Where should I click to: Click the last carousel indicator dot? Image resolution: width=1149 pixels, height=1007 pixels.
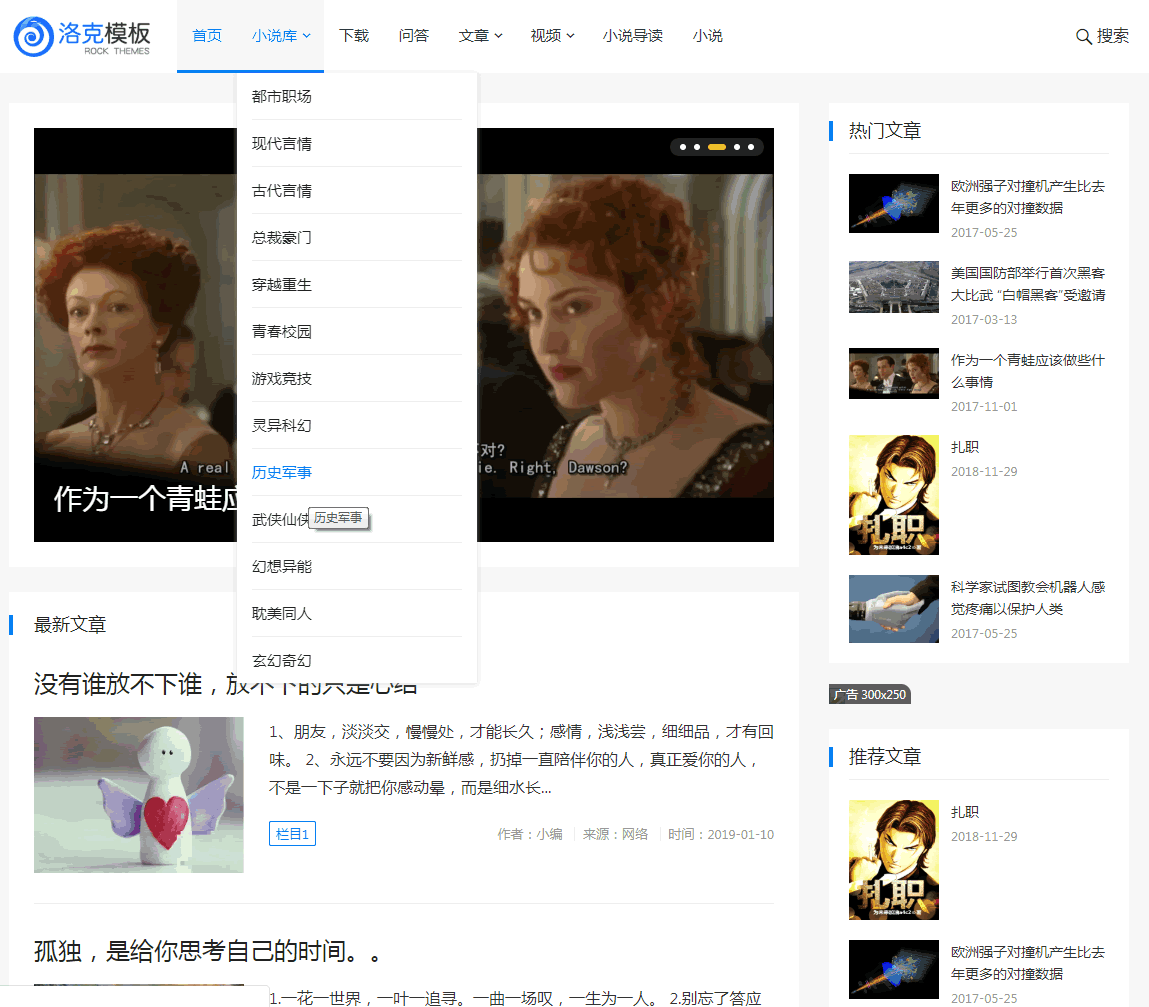pos(750,147)
